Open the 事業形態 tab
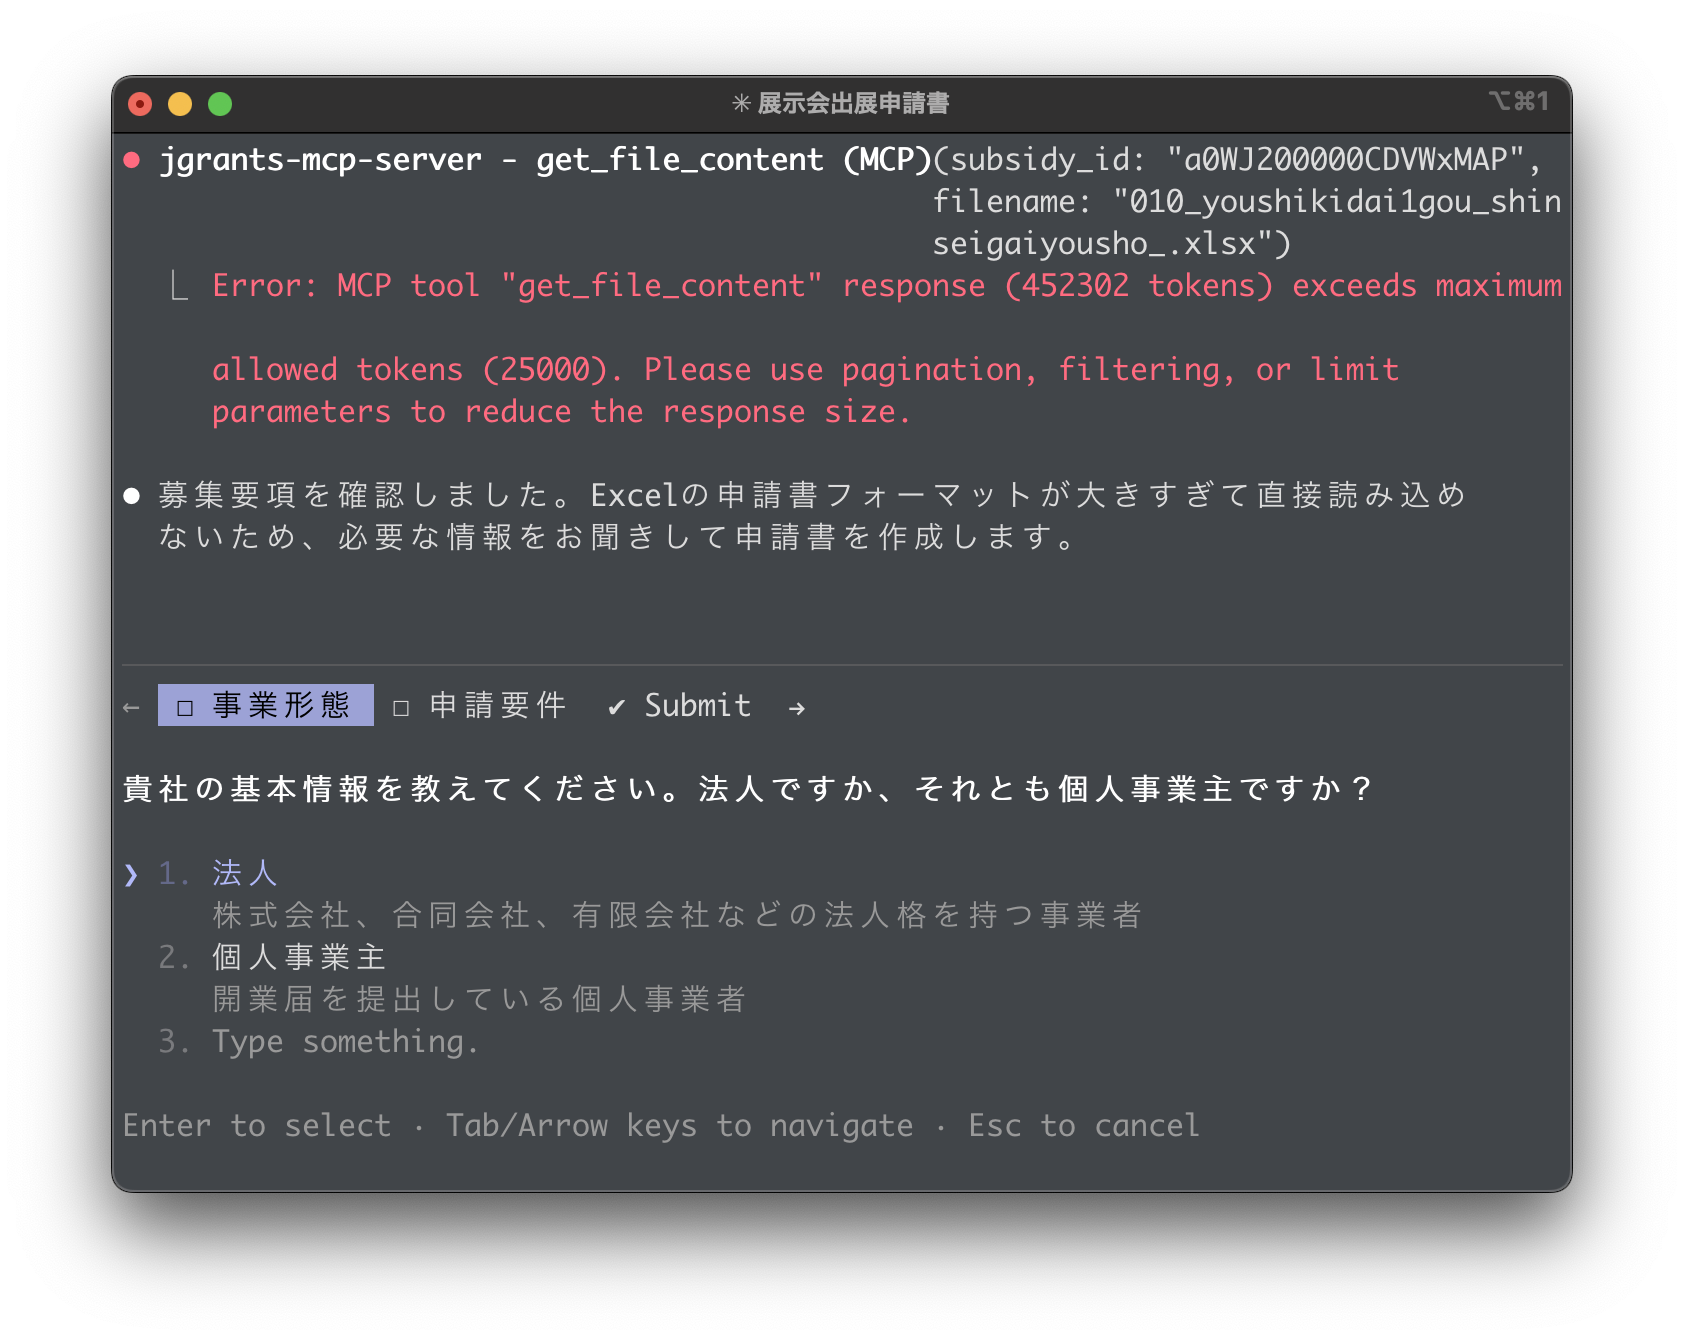The height and width of the screenshot is (1340, 1684). pyautogui.click(x=280, y=706)
